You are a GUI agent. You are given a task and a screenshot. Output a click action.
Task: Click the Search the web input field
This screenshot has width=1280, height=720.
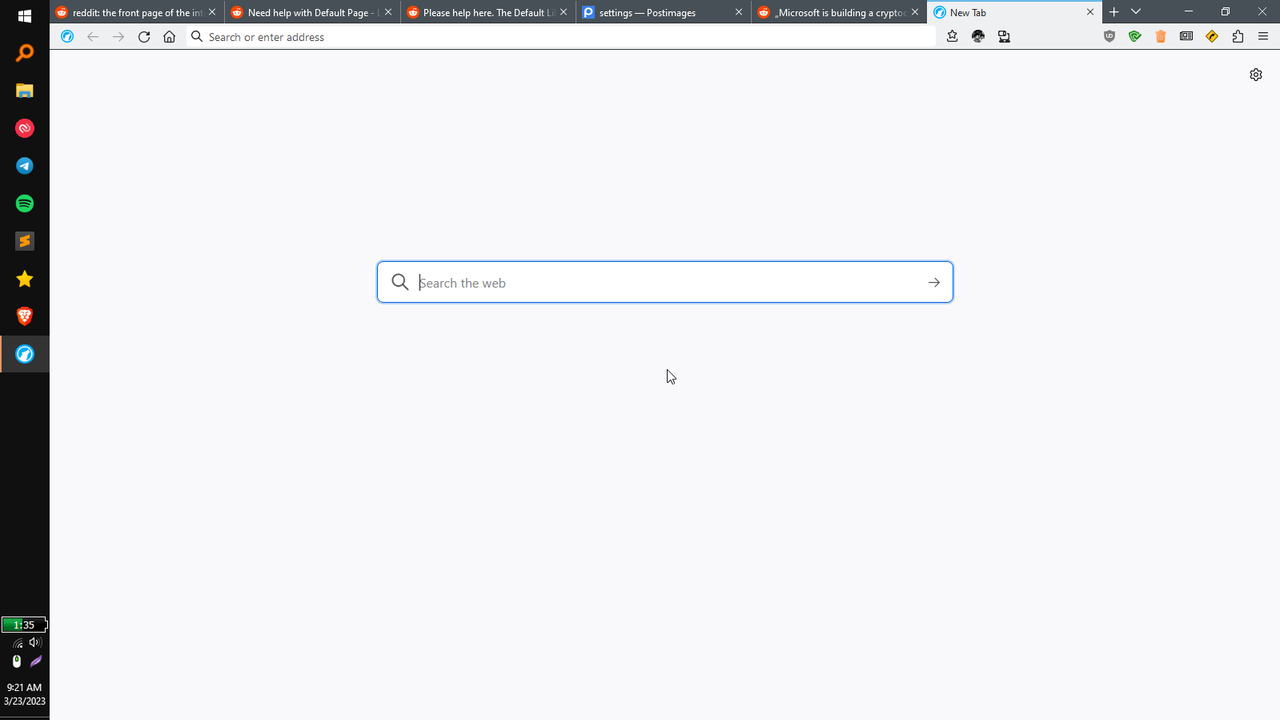(x=660, y=282)
